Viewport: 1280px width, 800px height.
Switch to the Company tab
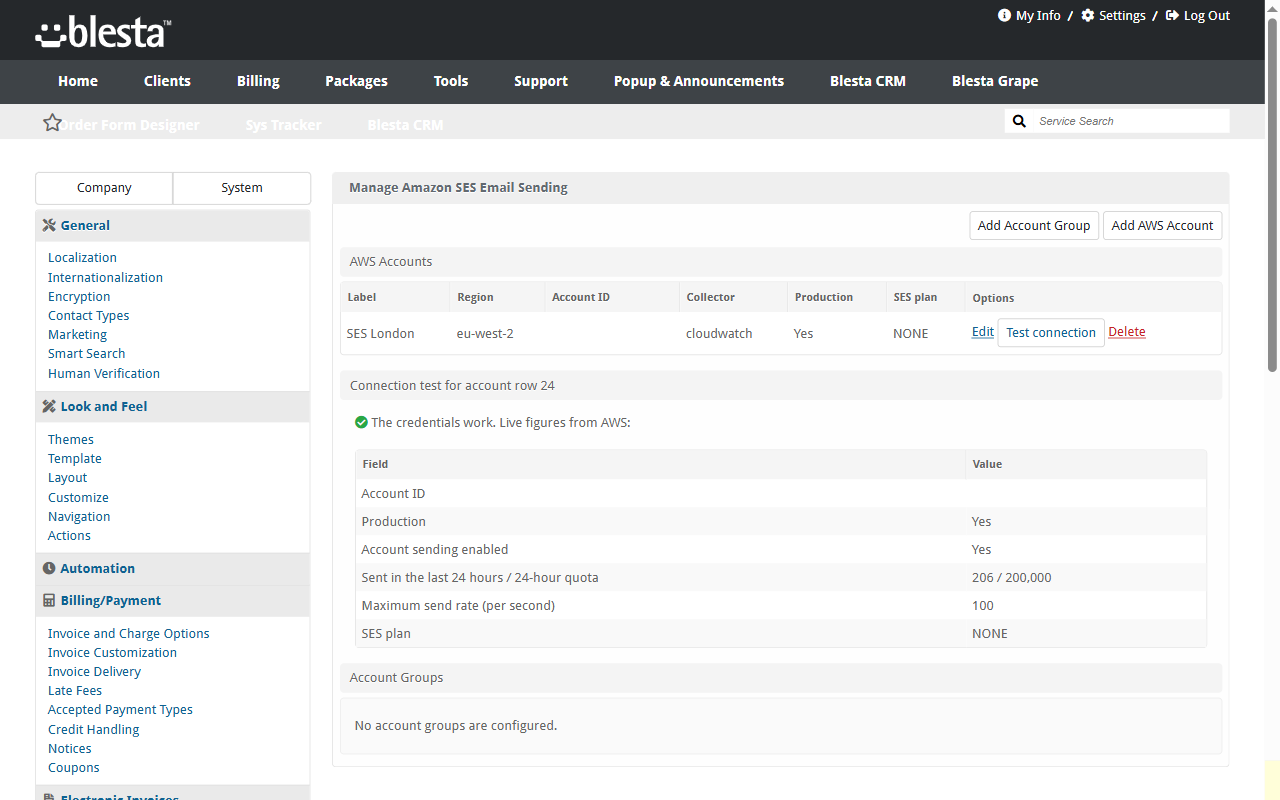104,188
